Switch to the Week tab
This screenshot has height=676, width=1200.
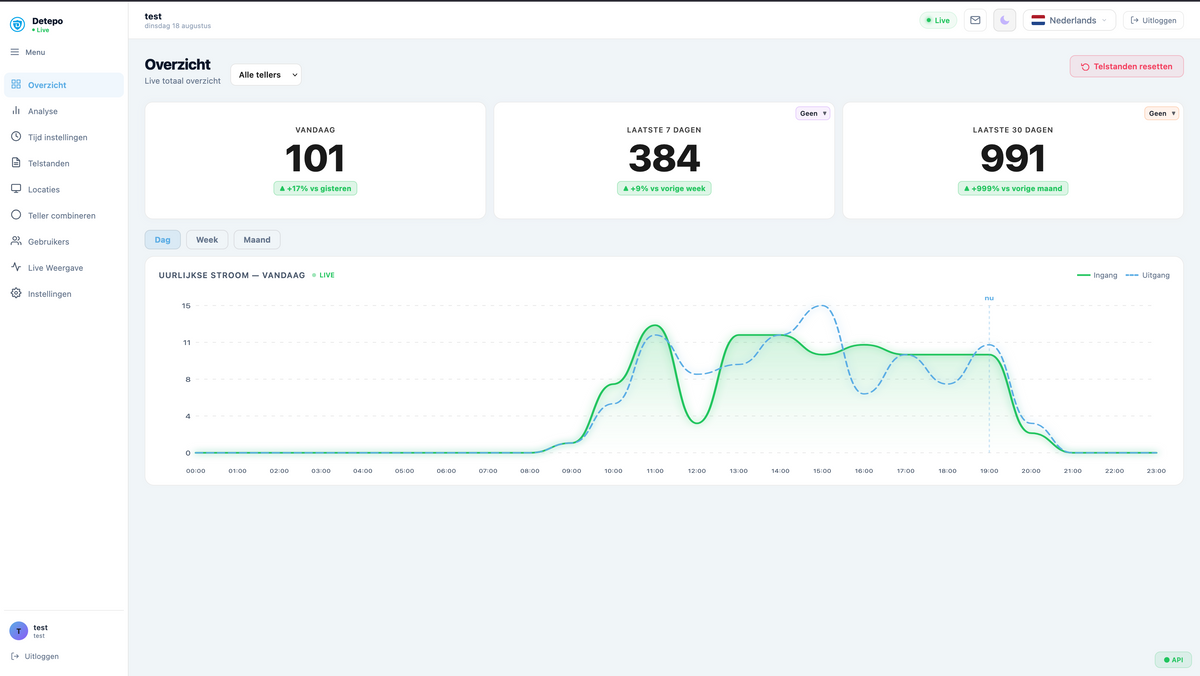(x=207, y=240)
